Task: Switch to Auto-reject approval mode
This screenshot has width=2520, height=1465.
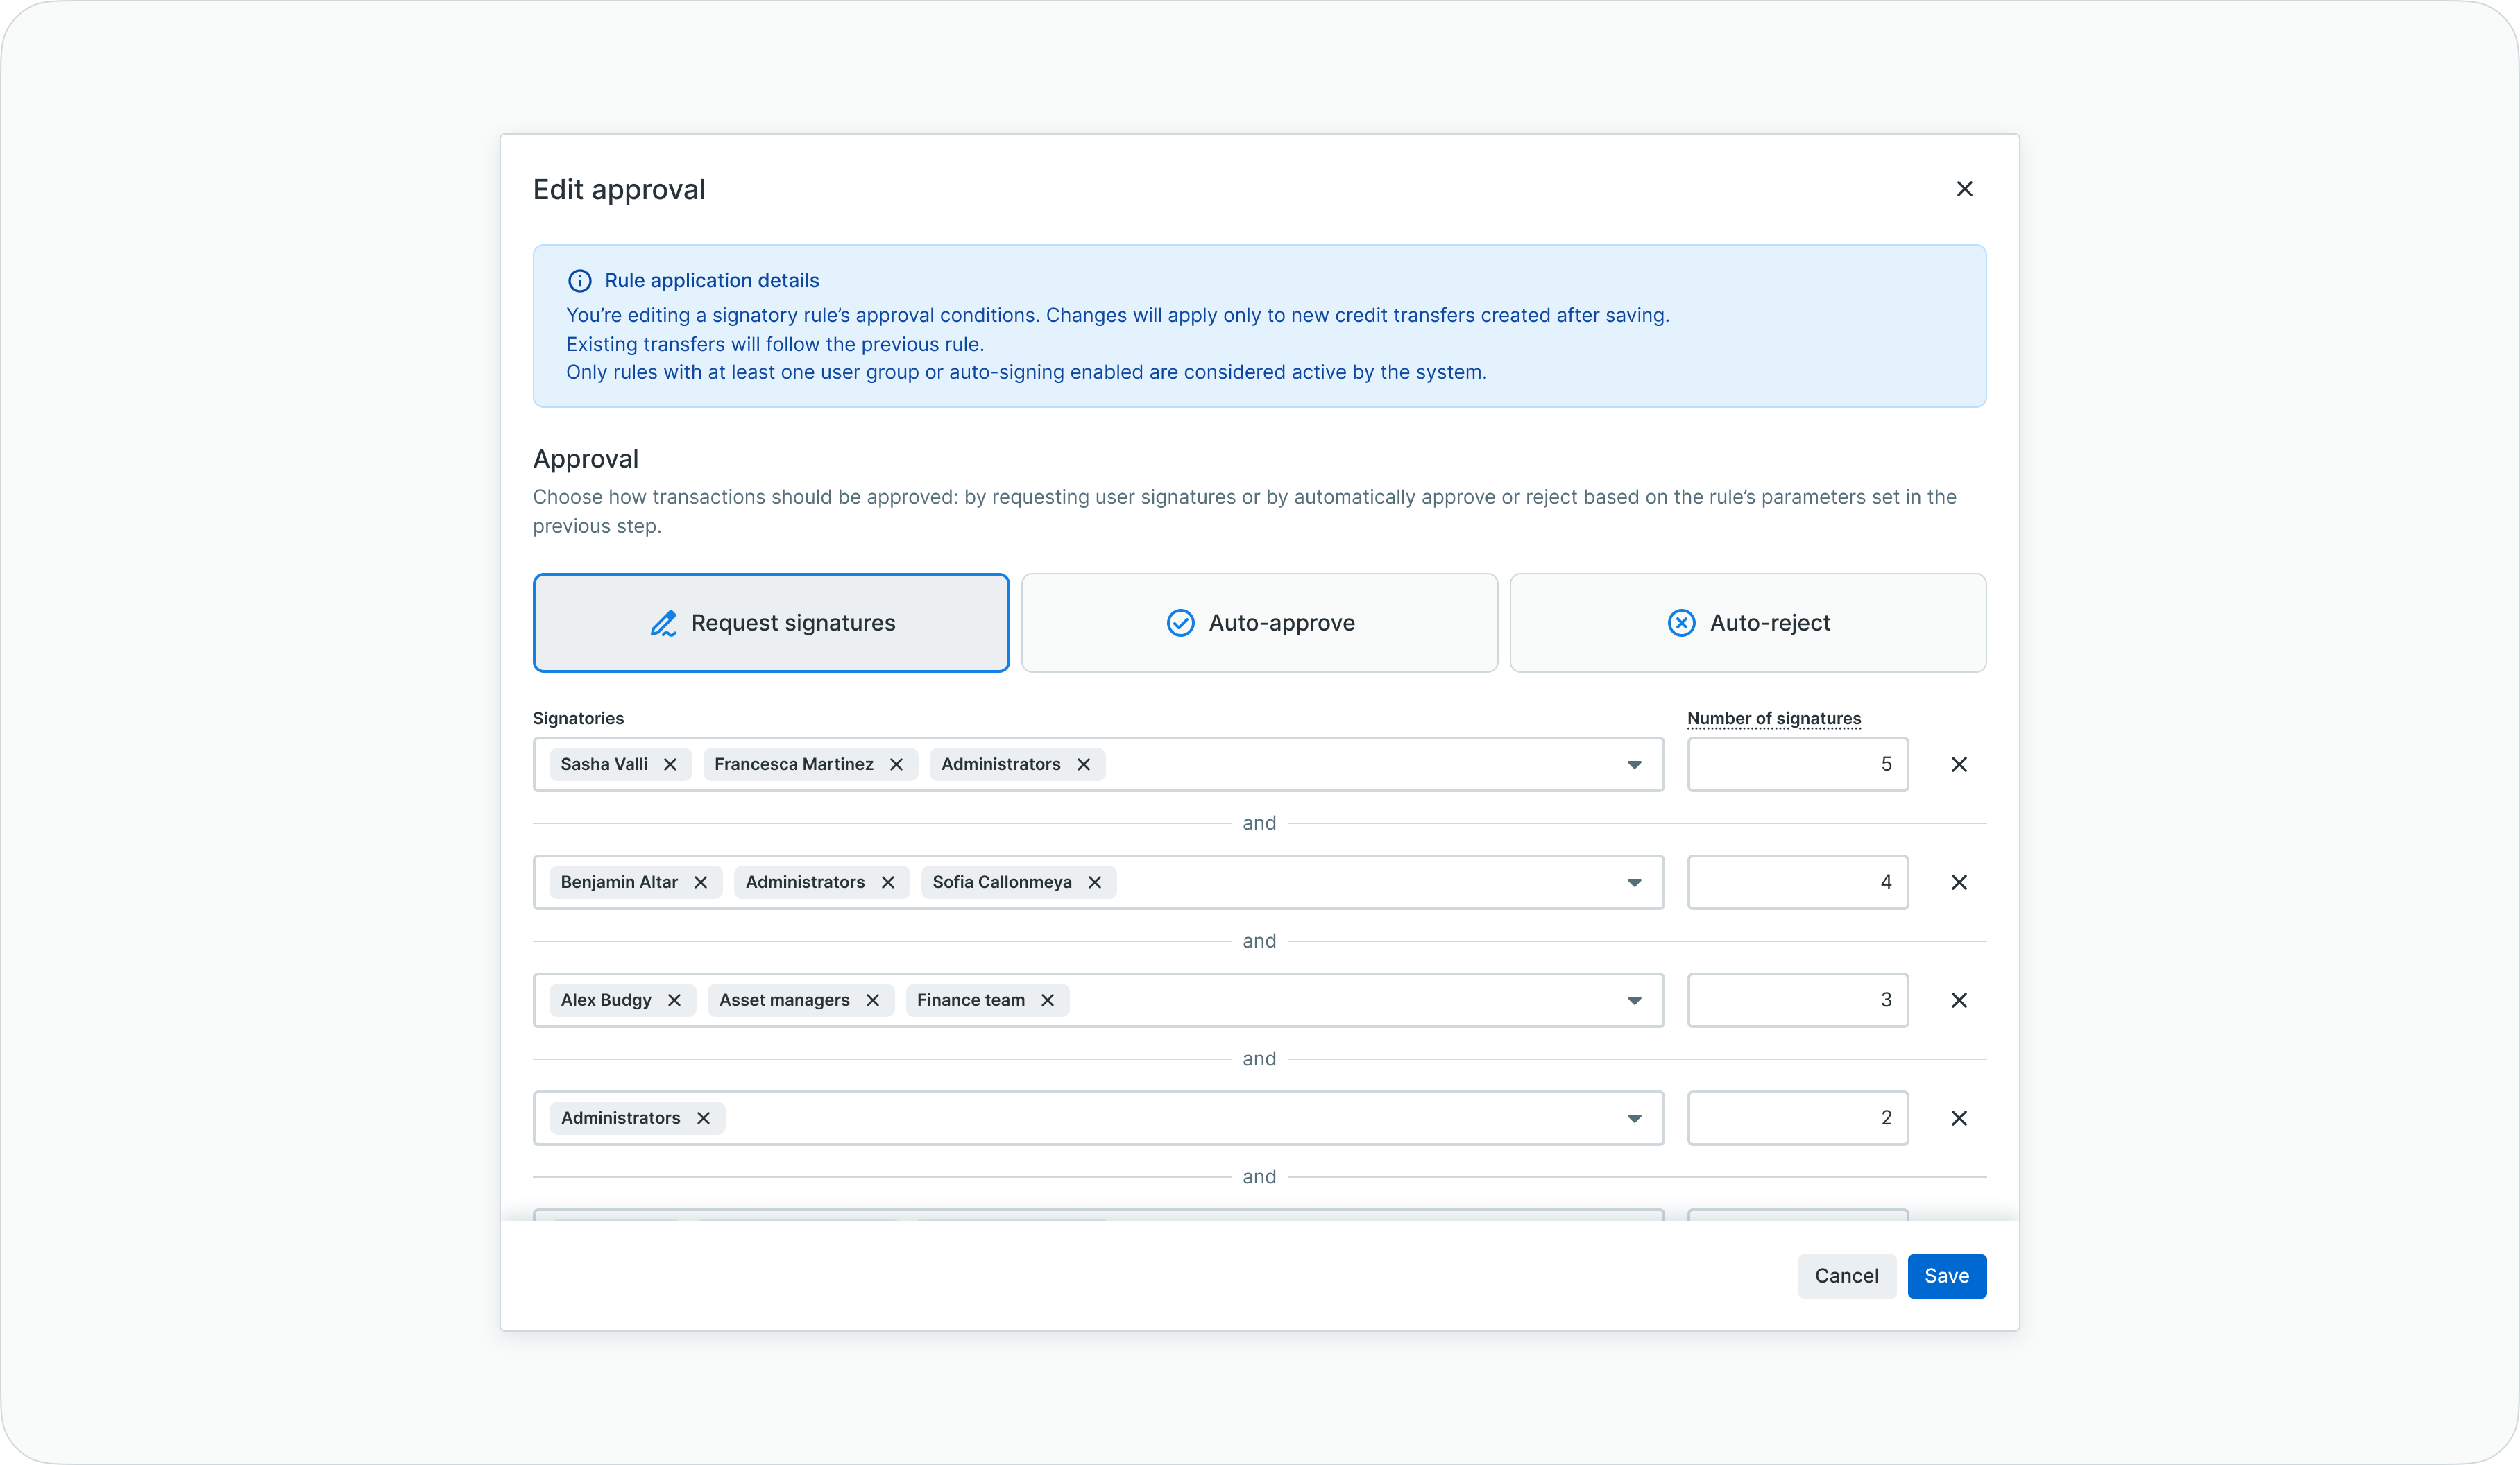Action: 1747,623
